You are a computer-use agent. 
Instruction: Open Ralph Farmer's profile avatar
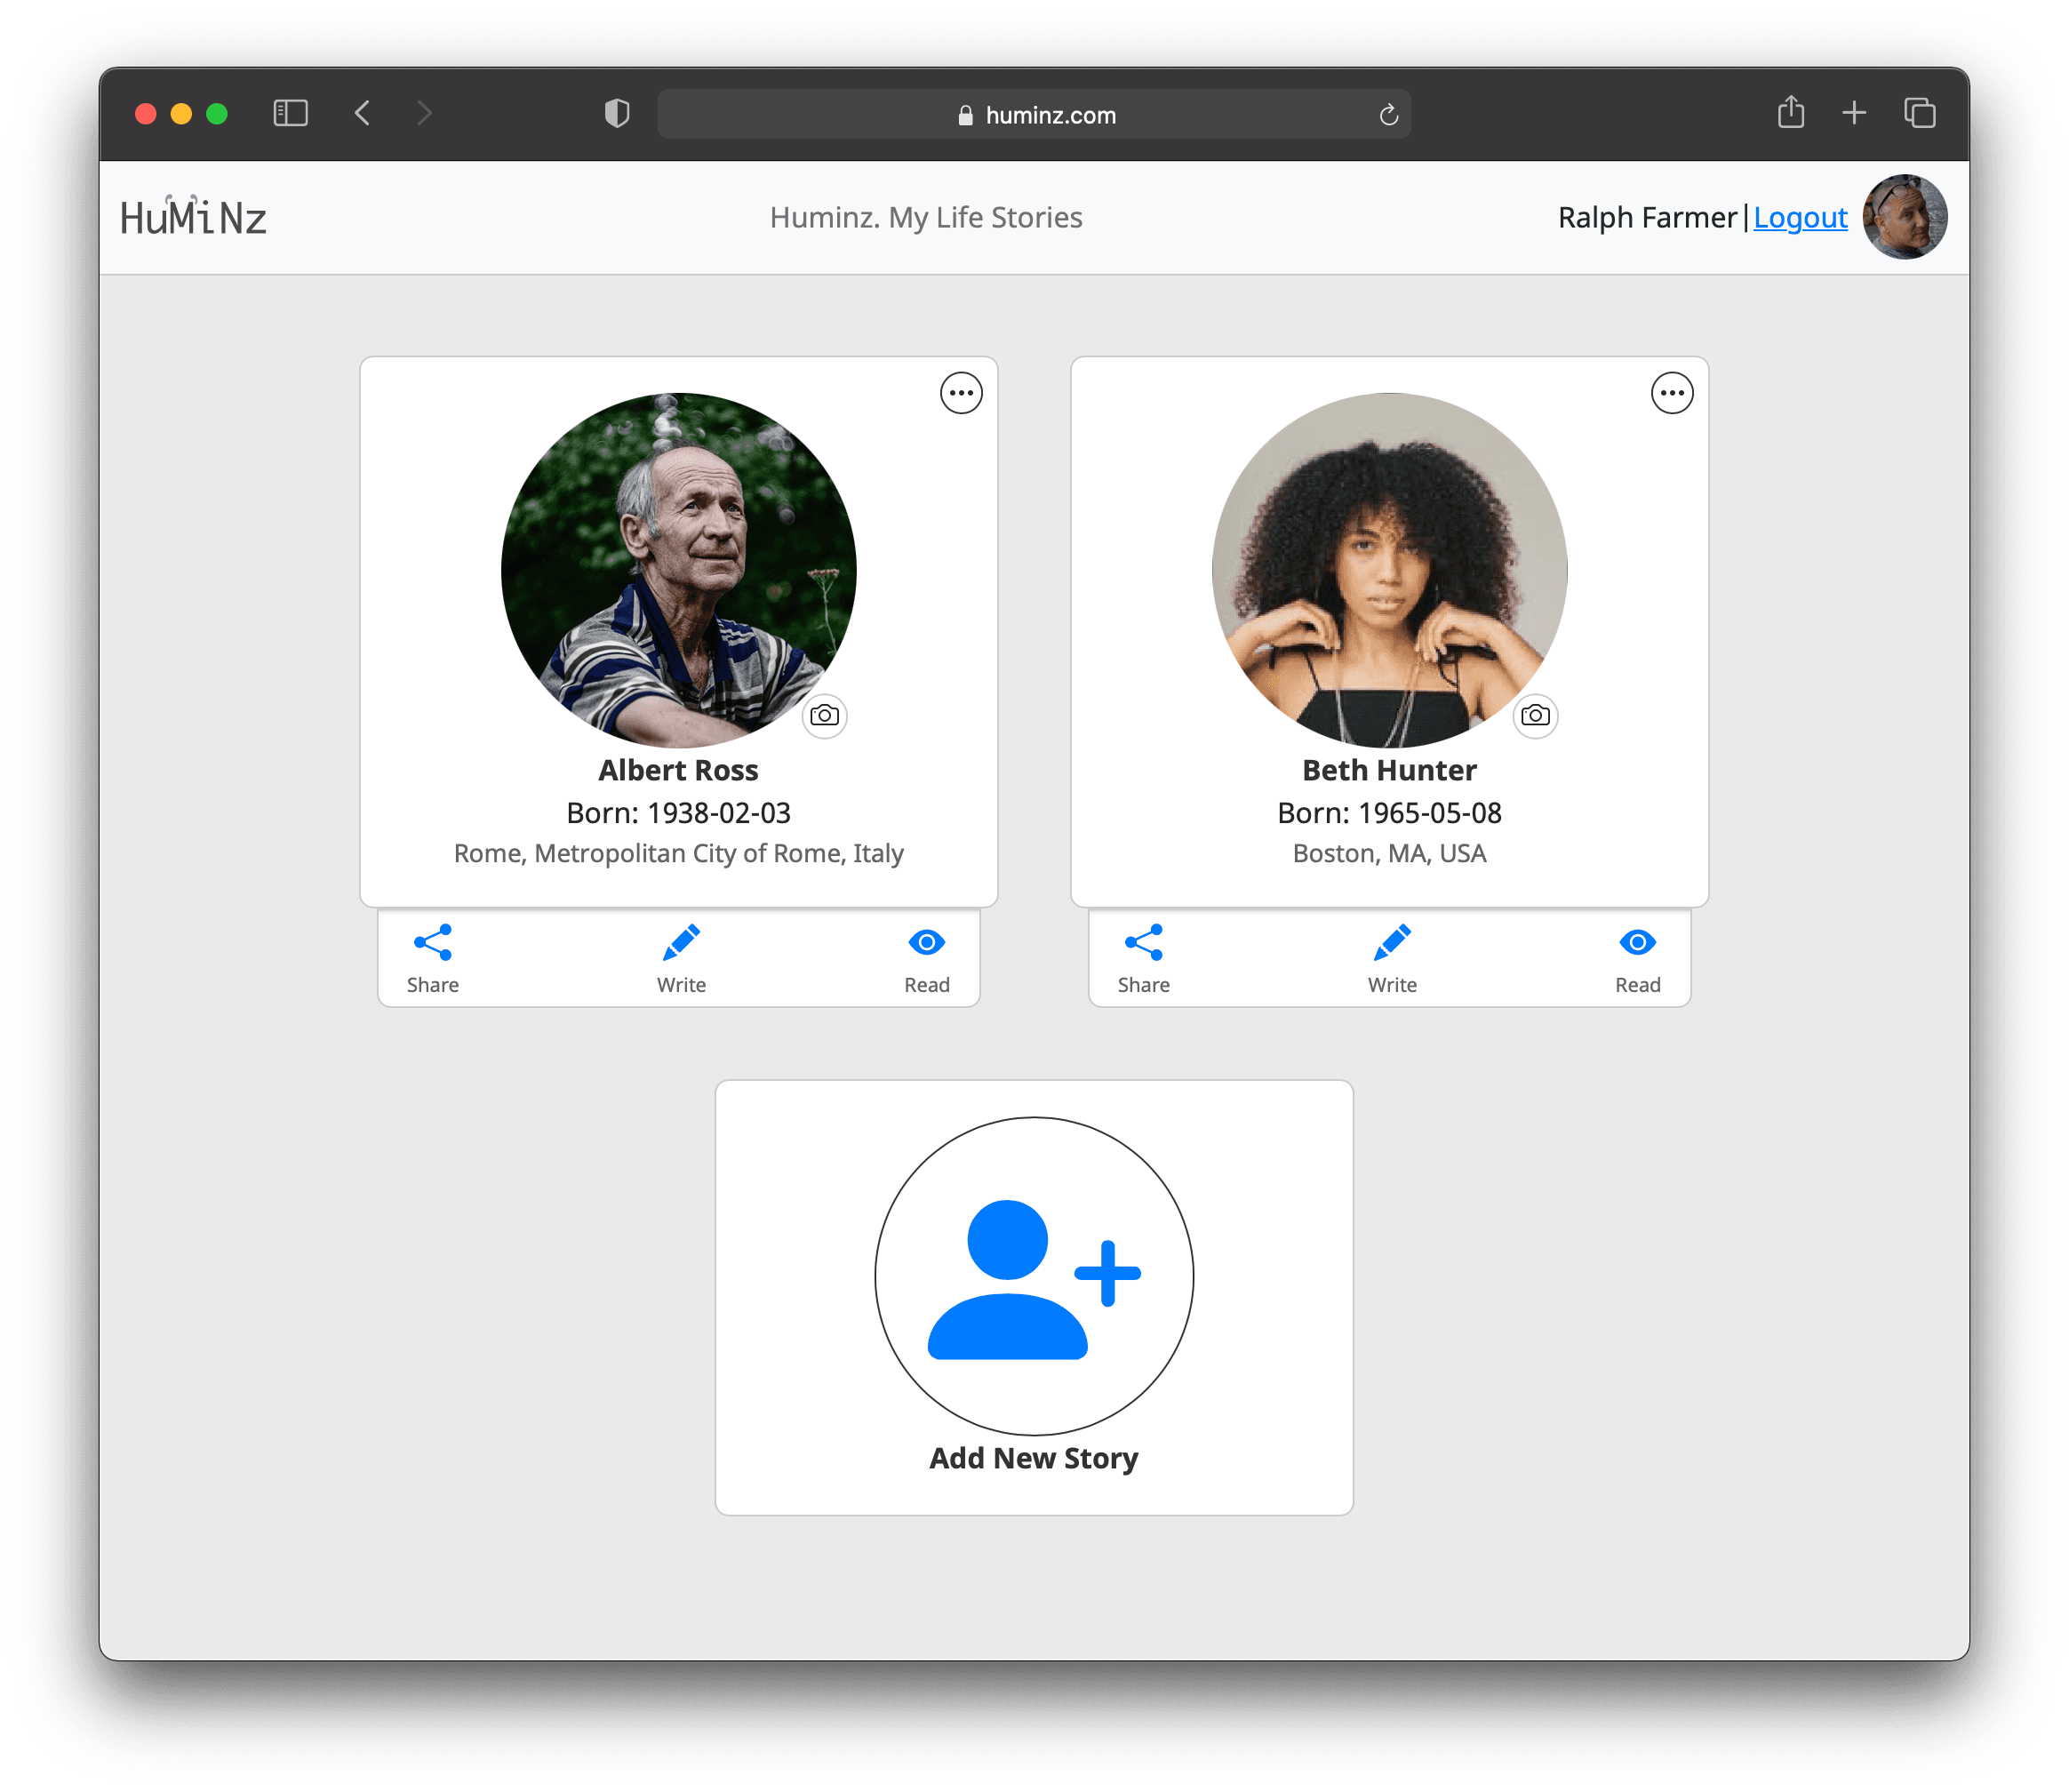1904,217
